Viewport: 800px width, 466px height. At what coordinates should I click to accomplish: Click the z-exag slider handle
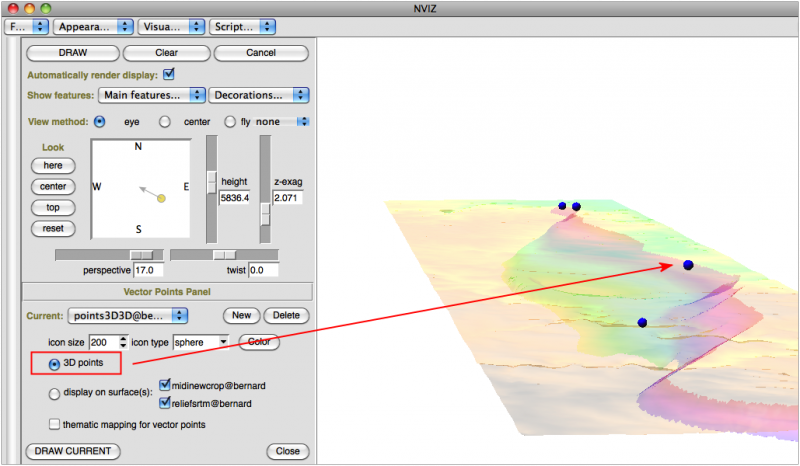[265, 214]
